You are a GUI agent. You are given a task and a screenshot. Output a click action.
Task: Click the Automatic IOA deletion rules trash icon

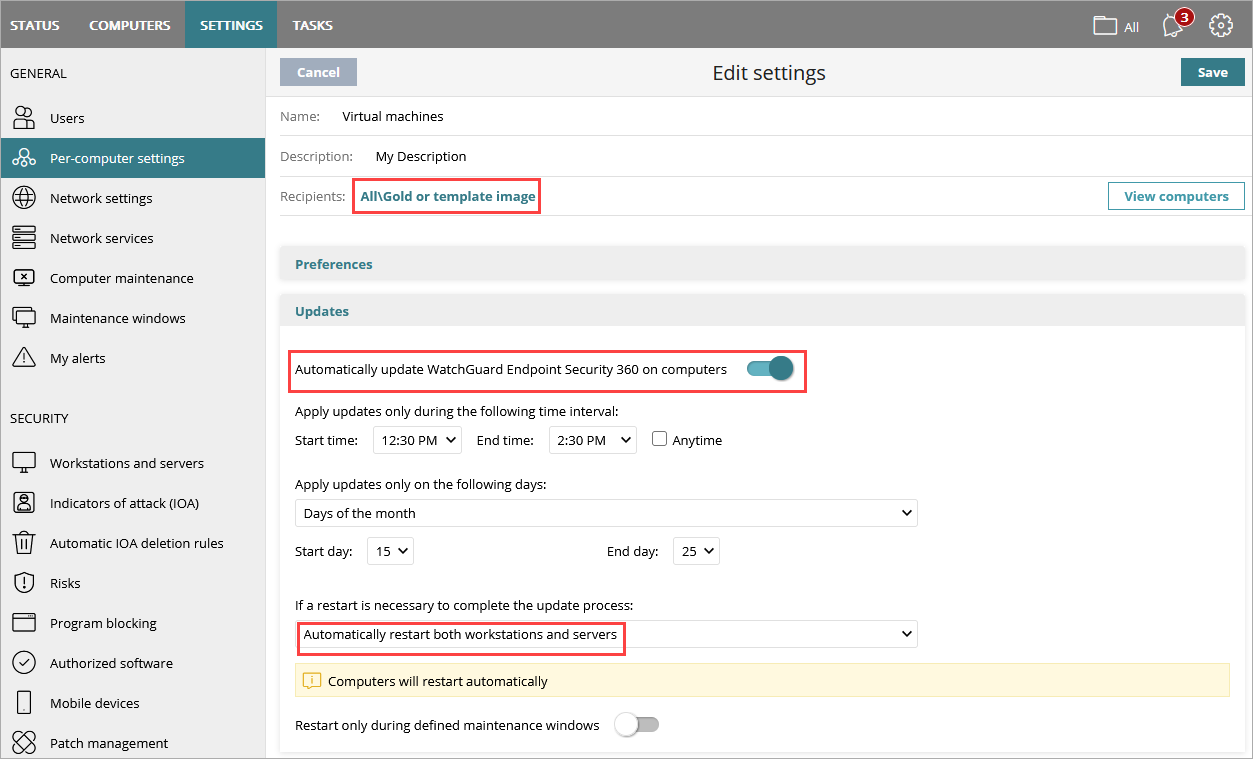pyautogui.click(x=24, y=543)
